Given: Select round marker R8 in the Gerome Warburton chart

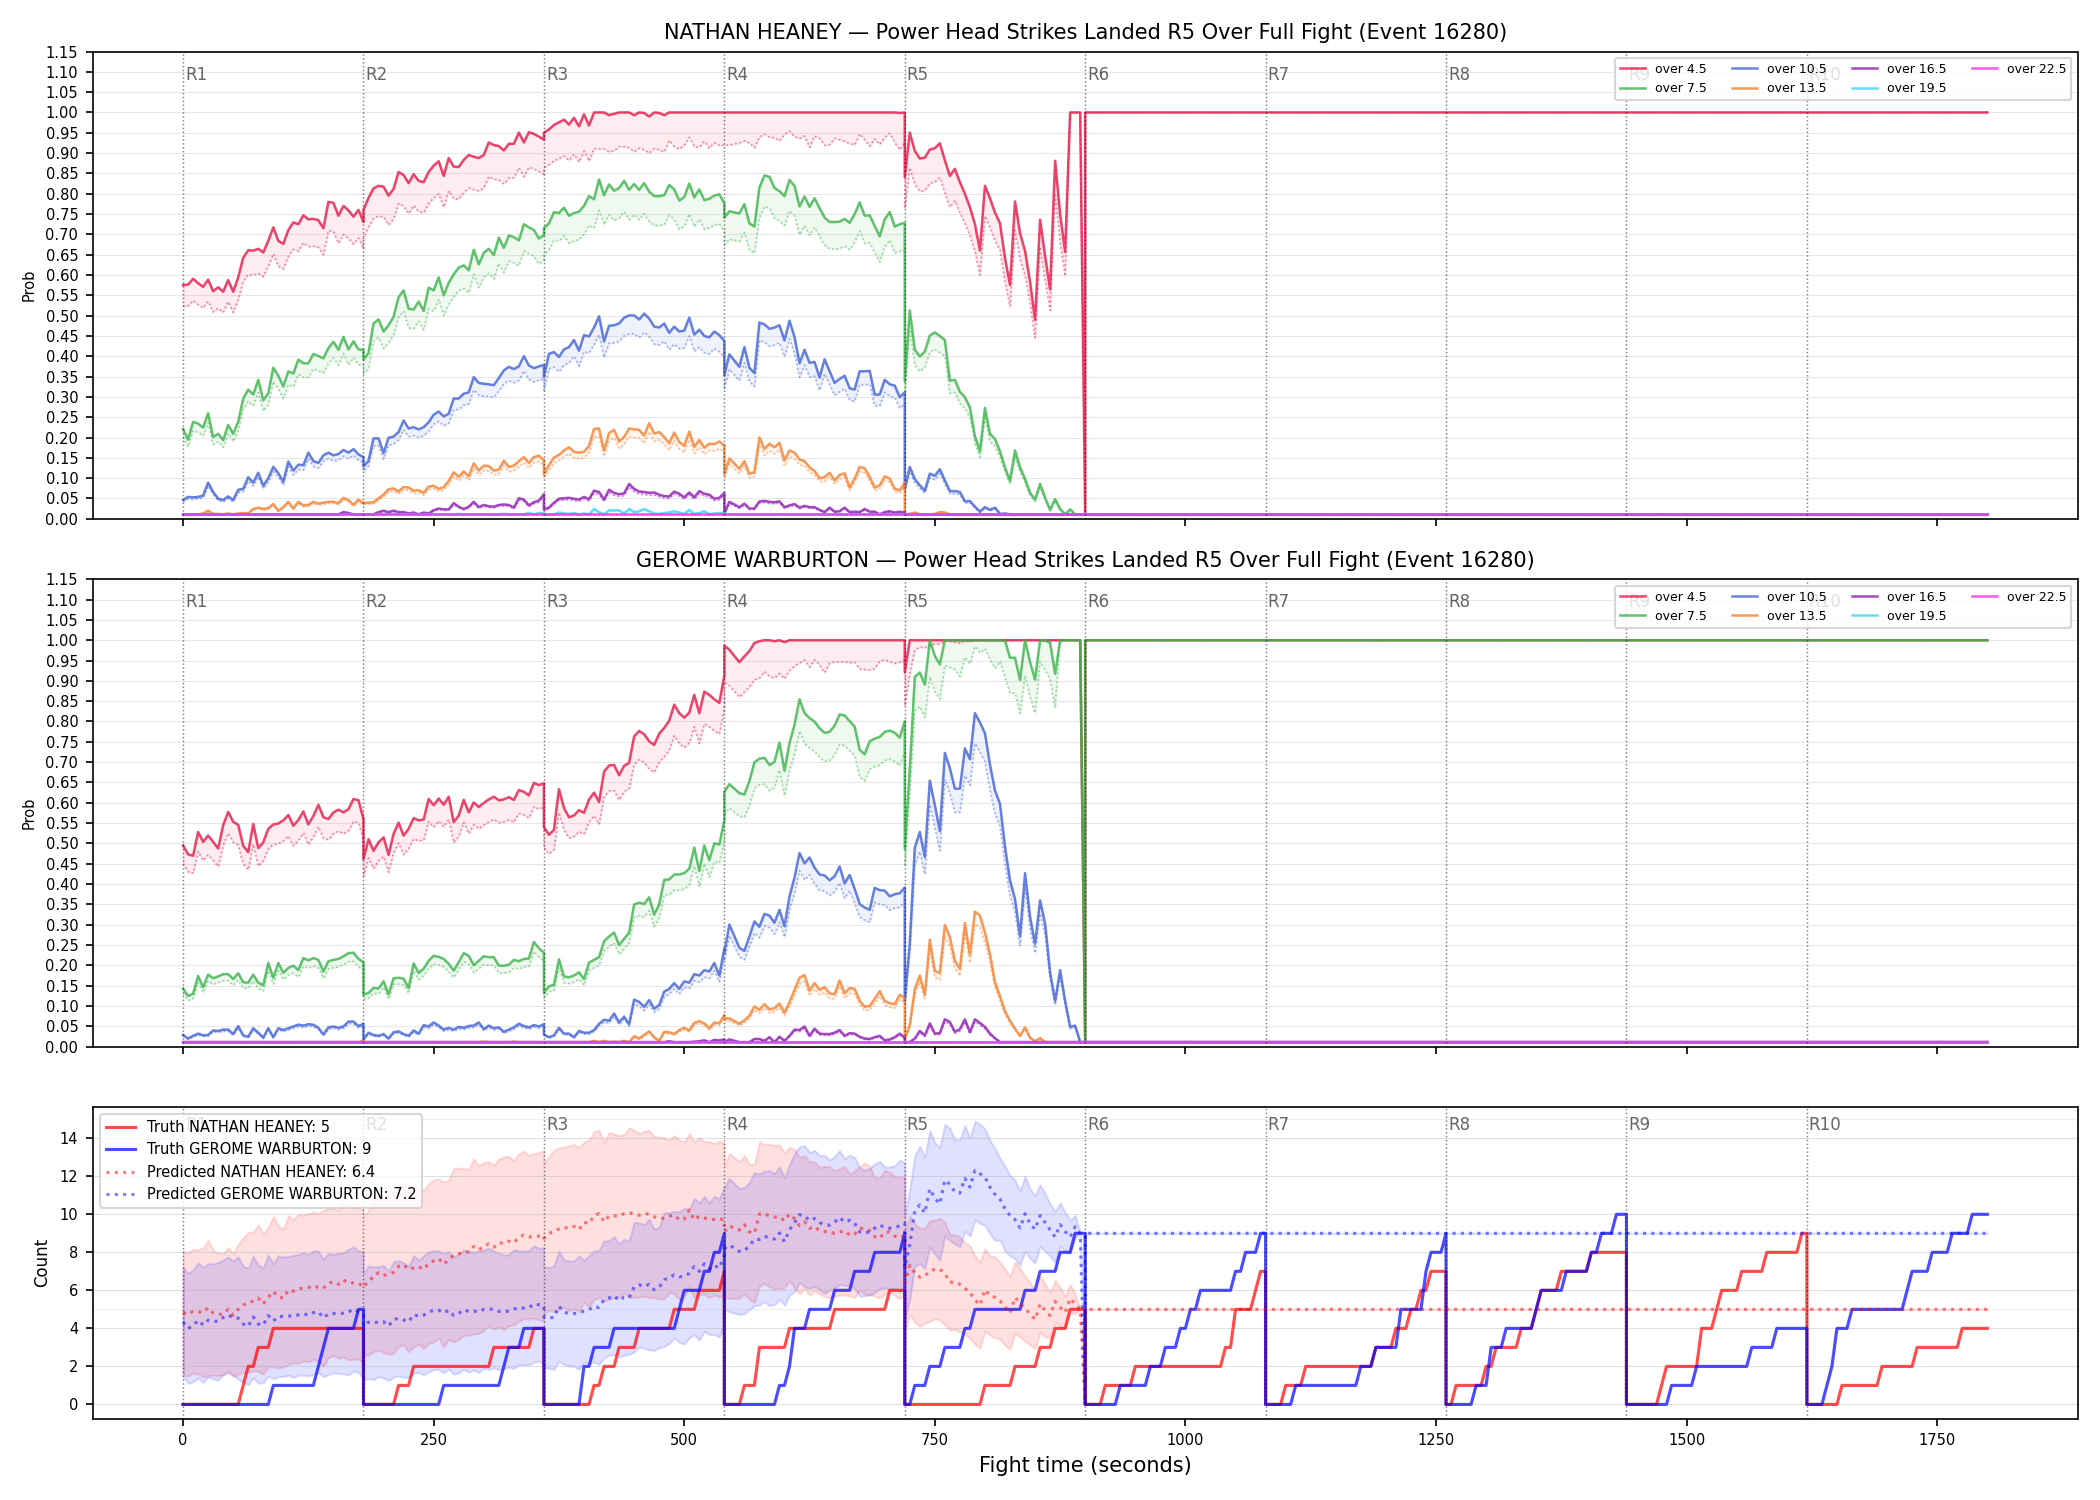Looking at the screenshot, I should [x=1459, y=601].
